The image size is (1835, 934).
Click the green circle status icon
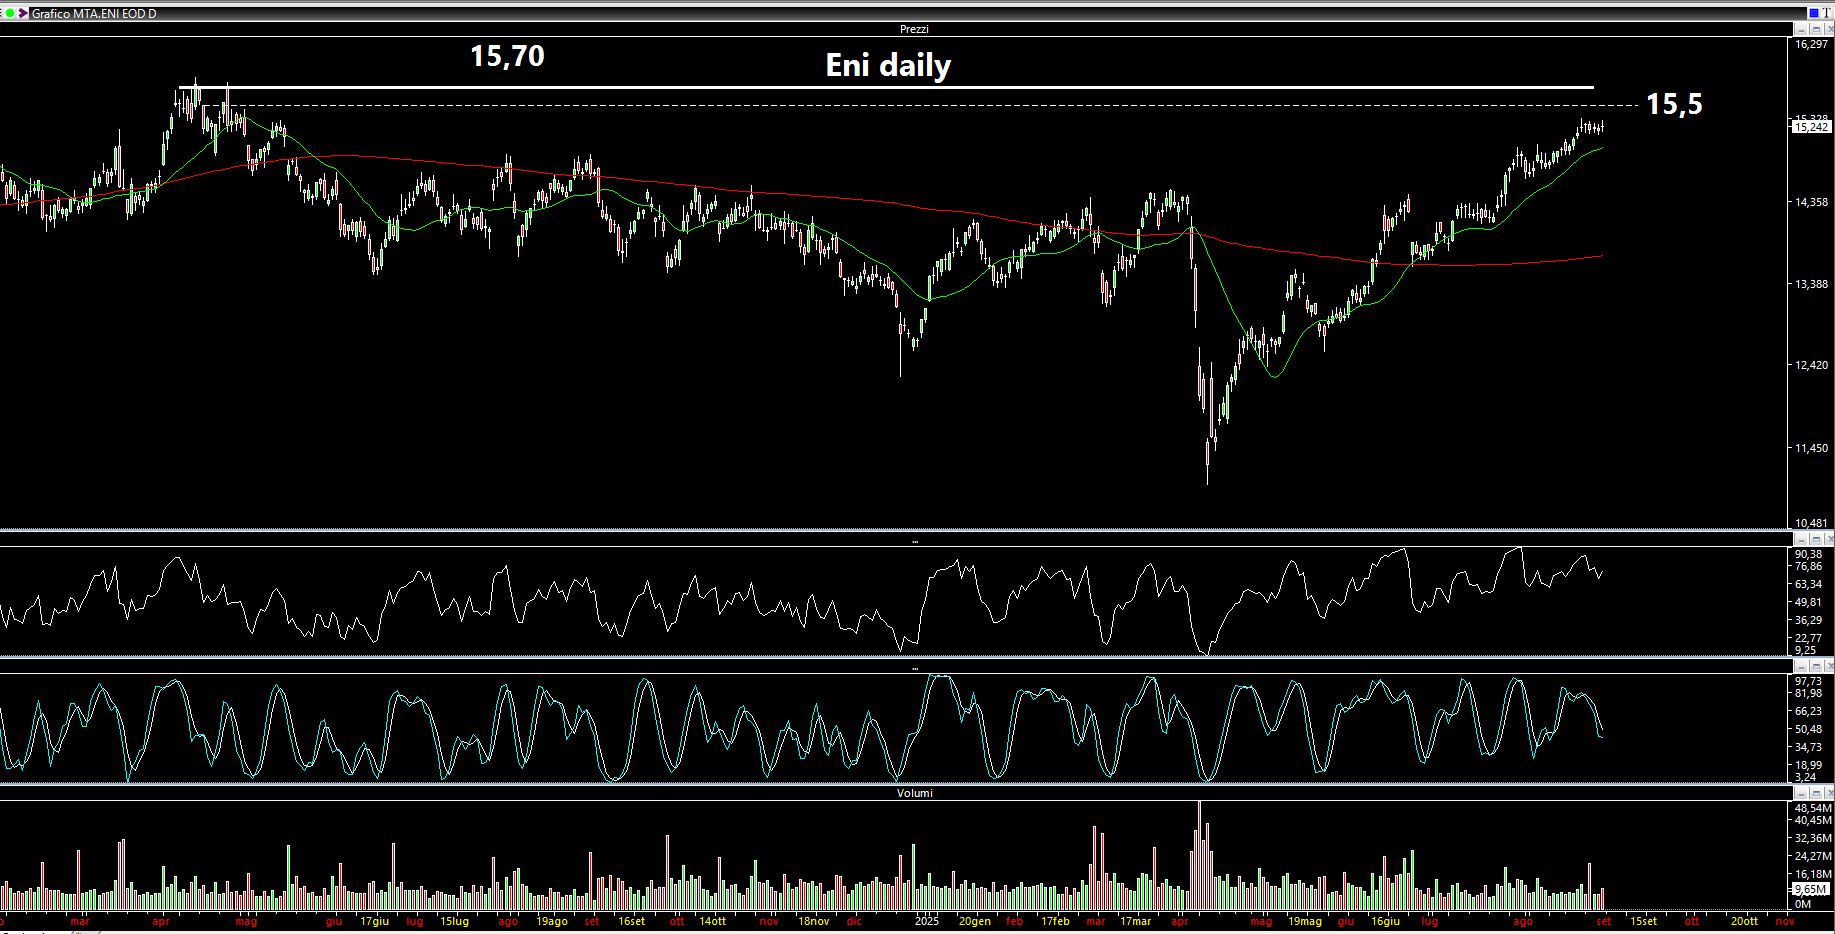tap(11, 13)
